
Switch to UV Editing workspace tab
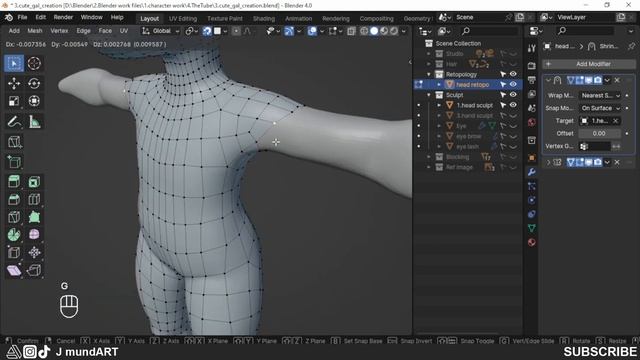[183, 19]
